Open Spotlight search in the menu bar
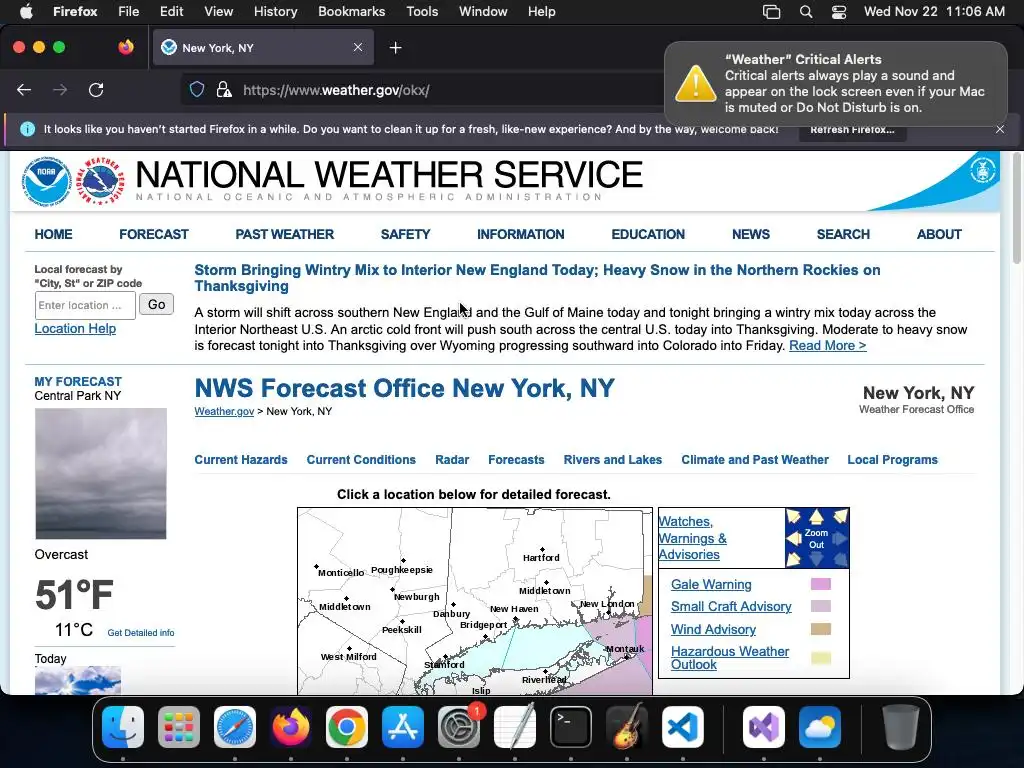The width and height of the screenshot is (1024, 768). (x=807, y=12)
